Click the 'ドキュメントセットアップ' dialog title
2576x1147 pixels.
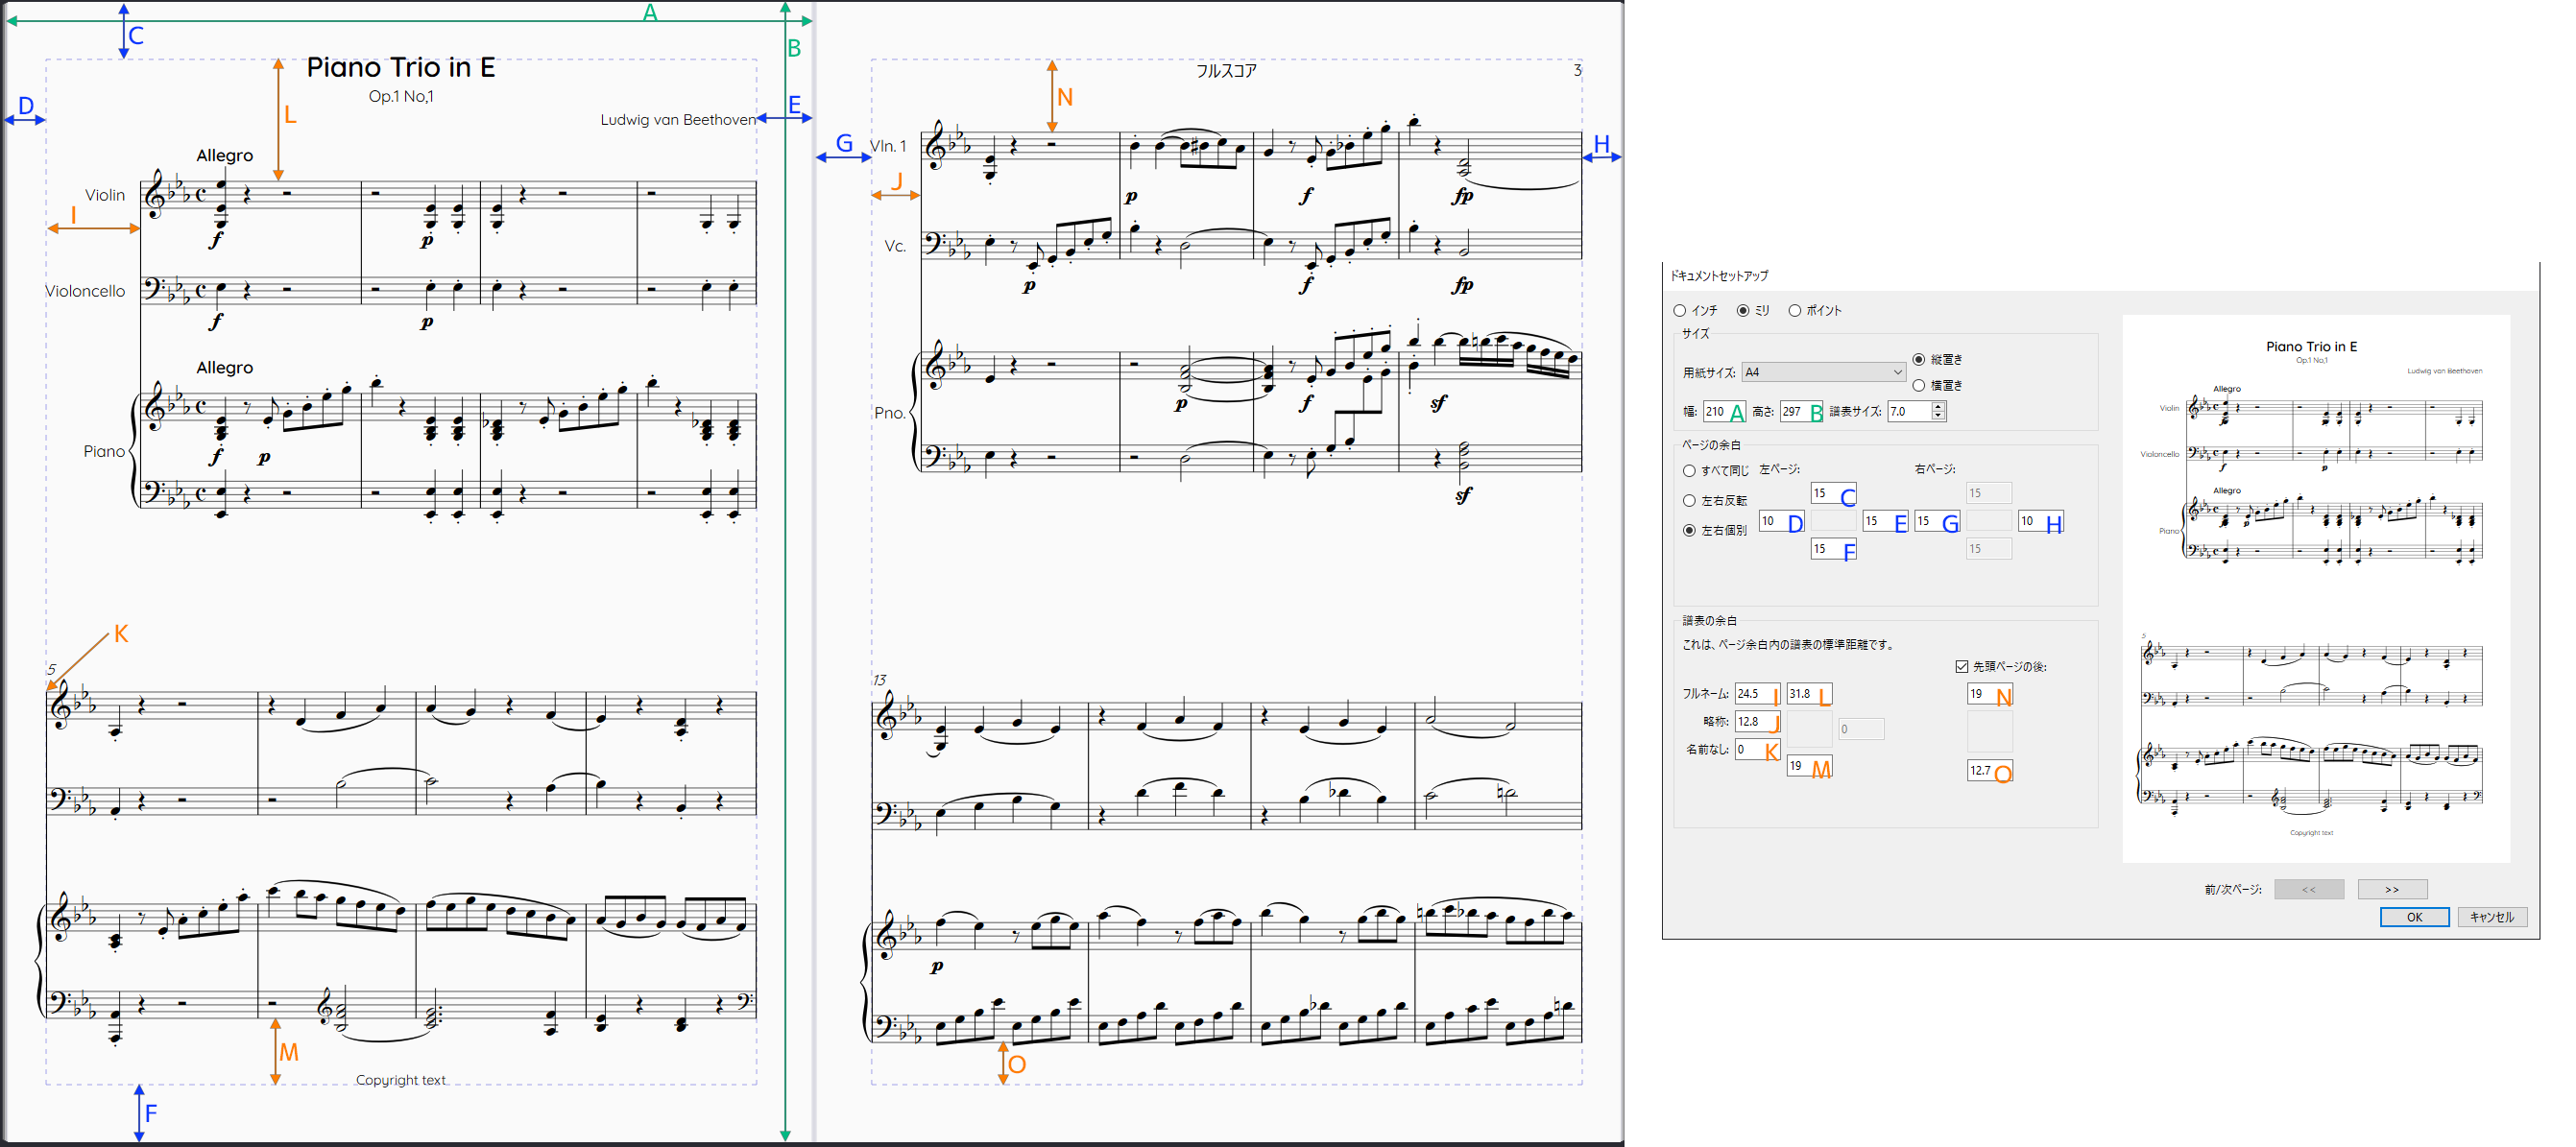click(x=1719, y=276)
